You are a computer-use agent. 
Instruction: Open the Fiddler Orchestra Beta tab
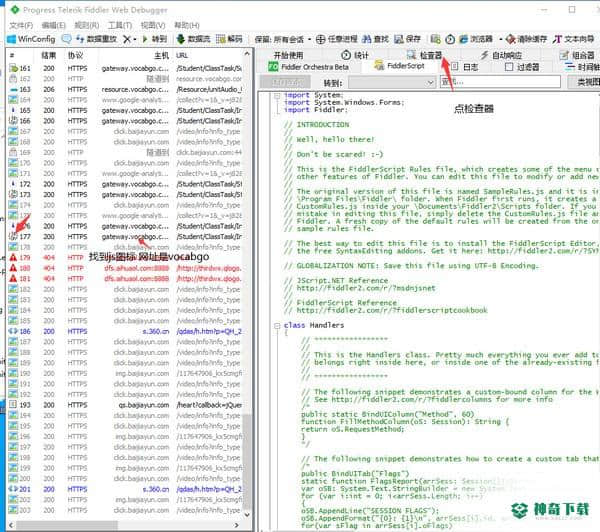point(308,67)
